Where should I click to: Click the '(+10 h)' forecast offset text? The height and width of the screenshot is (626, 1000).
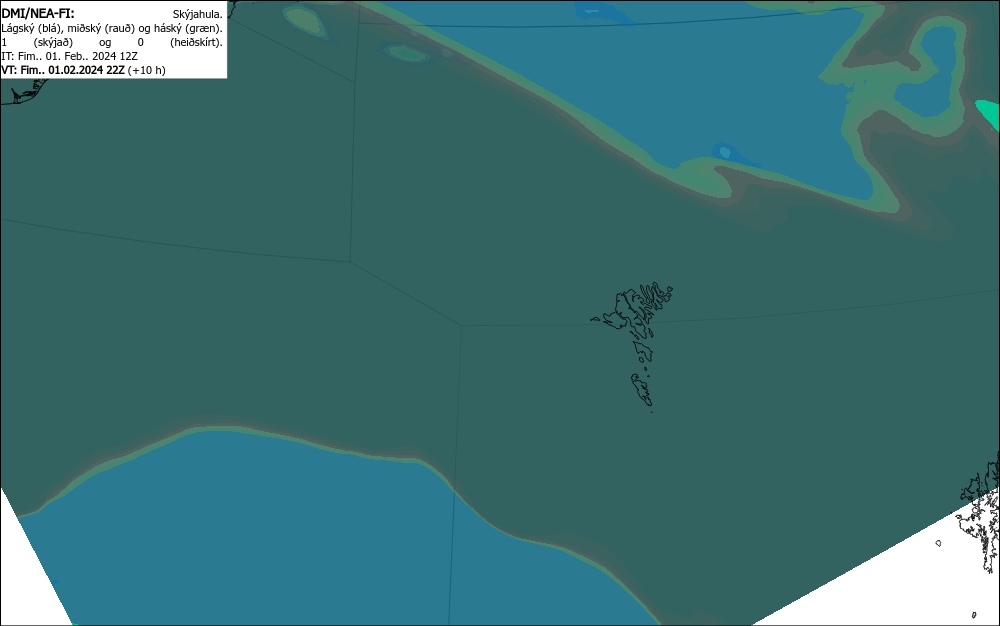tap(147, 70)
